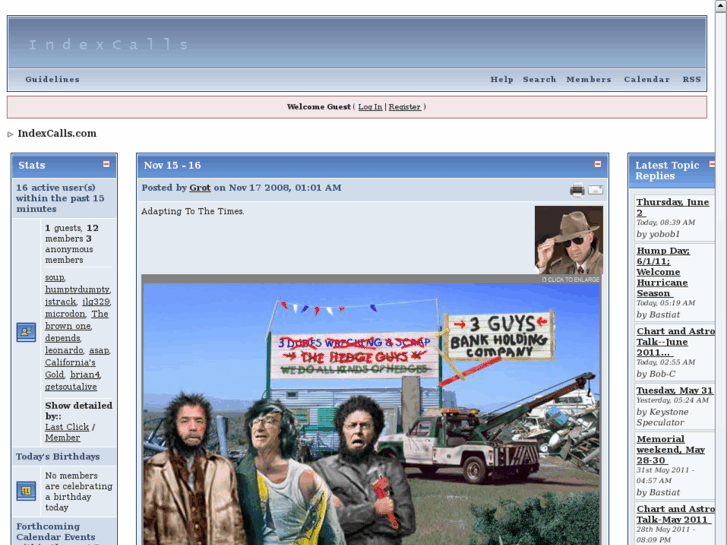Open the RSS menu item
Viewport: 727px width, 545px height.
pyautogui.click(x=691, y=79)
